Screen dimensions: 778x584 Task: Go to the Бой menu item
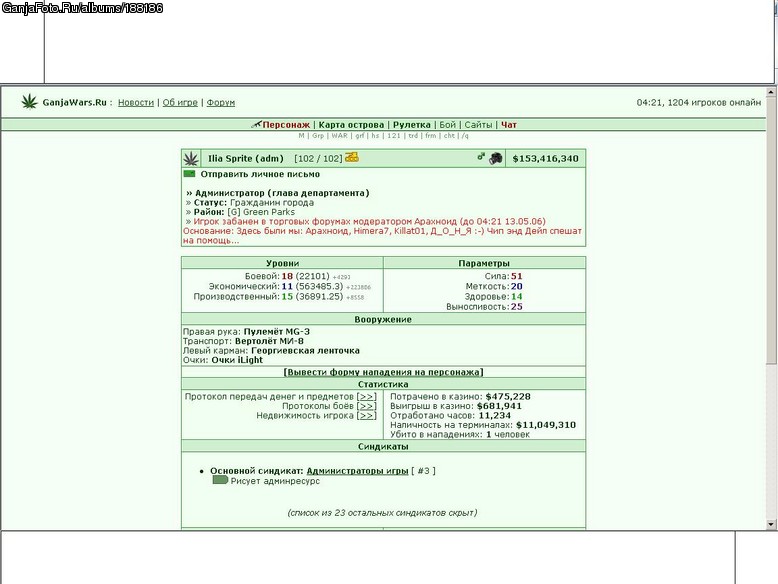coord(447,125)
